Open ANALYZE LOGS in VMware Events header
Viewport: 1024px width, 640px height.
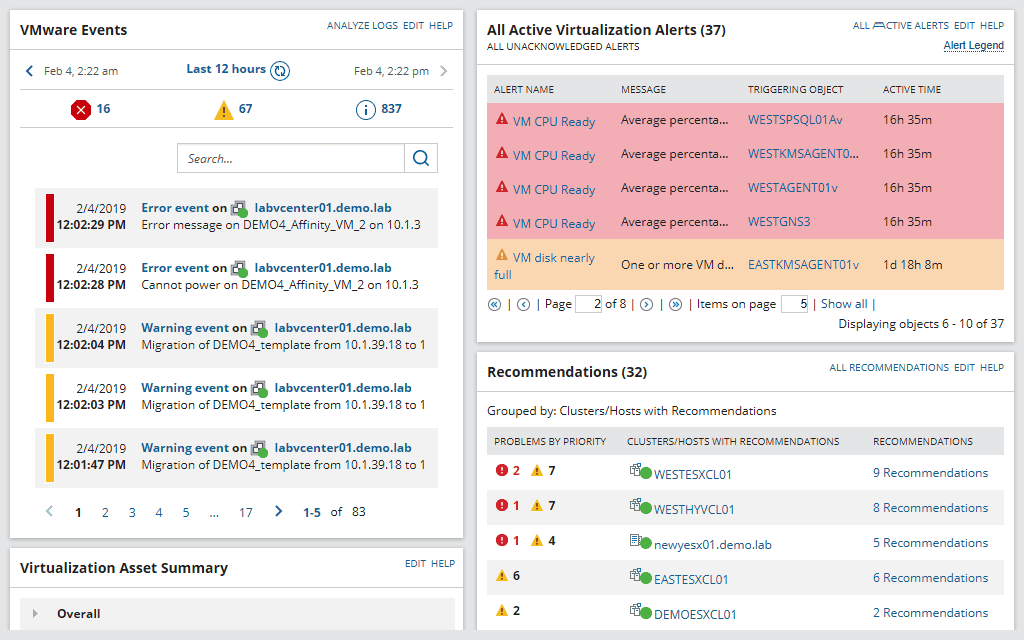[x=362, y=26]
